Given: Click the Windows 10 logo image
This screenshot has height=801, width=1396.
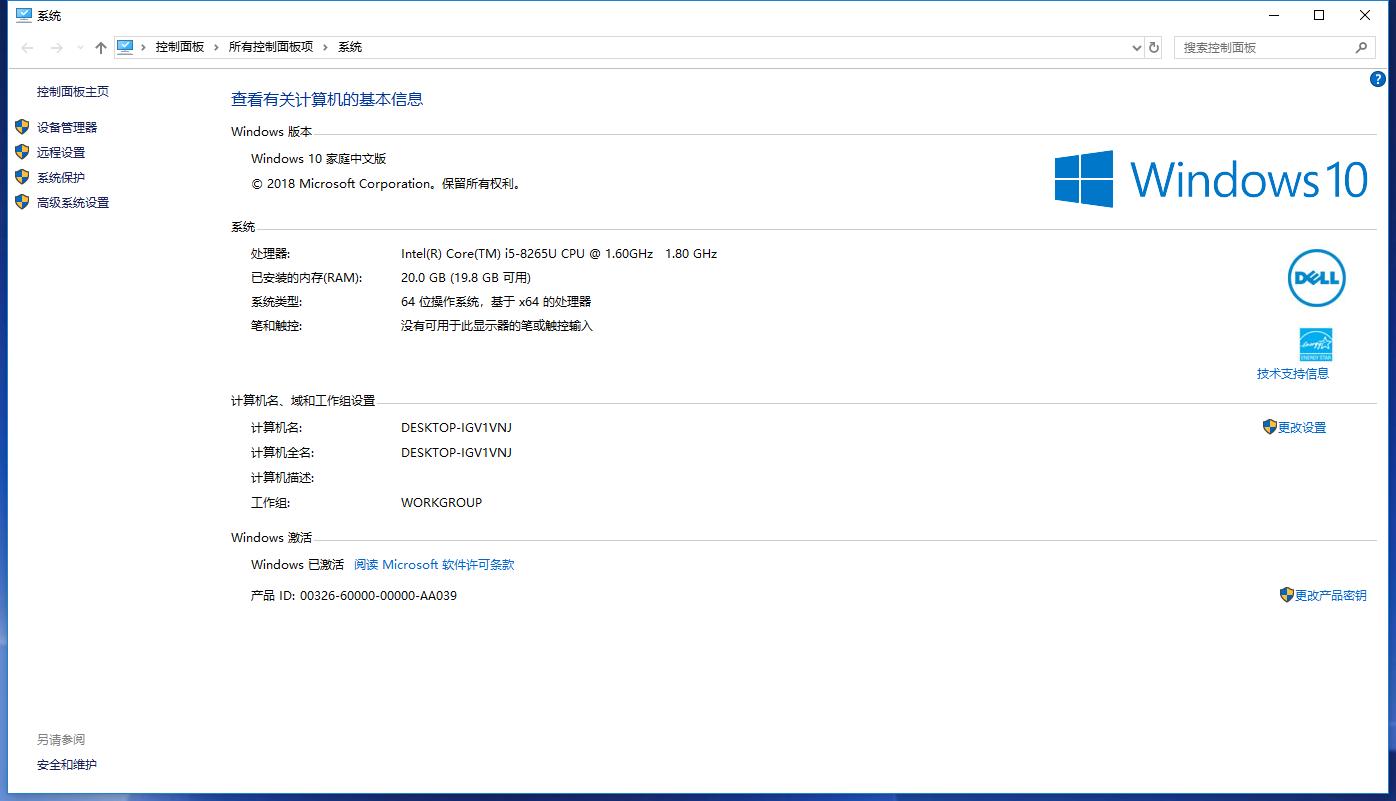Looking at the screenshot, I should (x=1211, y=180).
